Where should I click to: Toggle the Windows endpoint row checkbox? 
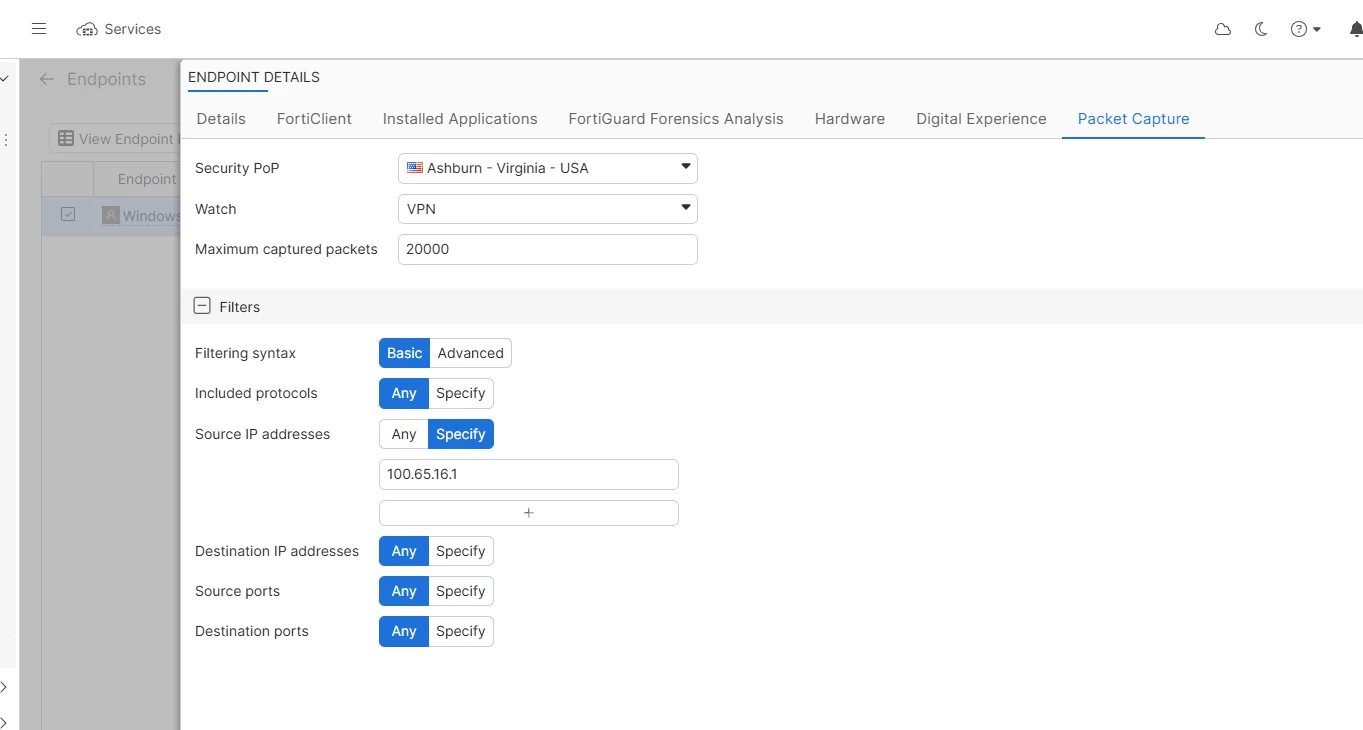click(68, 214)
